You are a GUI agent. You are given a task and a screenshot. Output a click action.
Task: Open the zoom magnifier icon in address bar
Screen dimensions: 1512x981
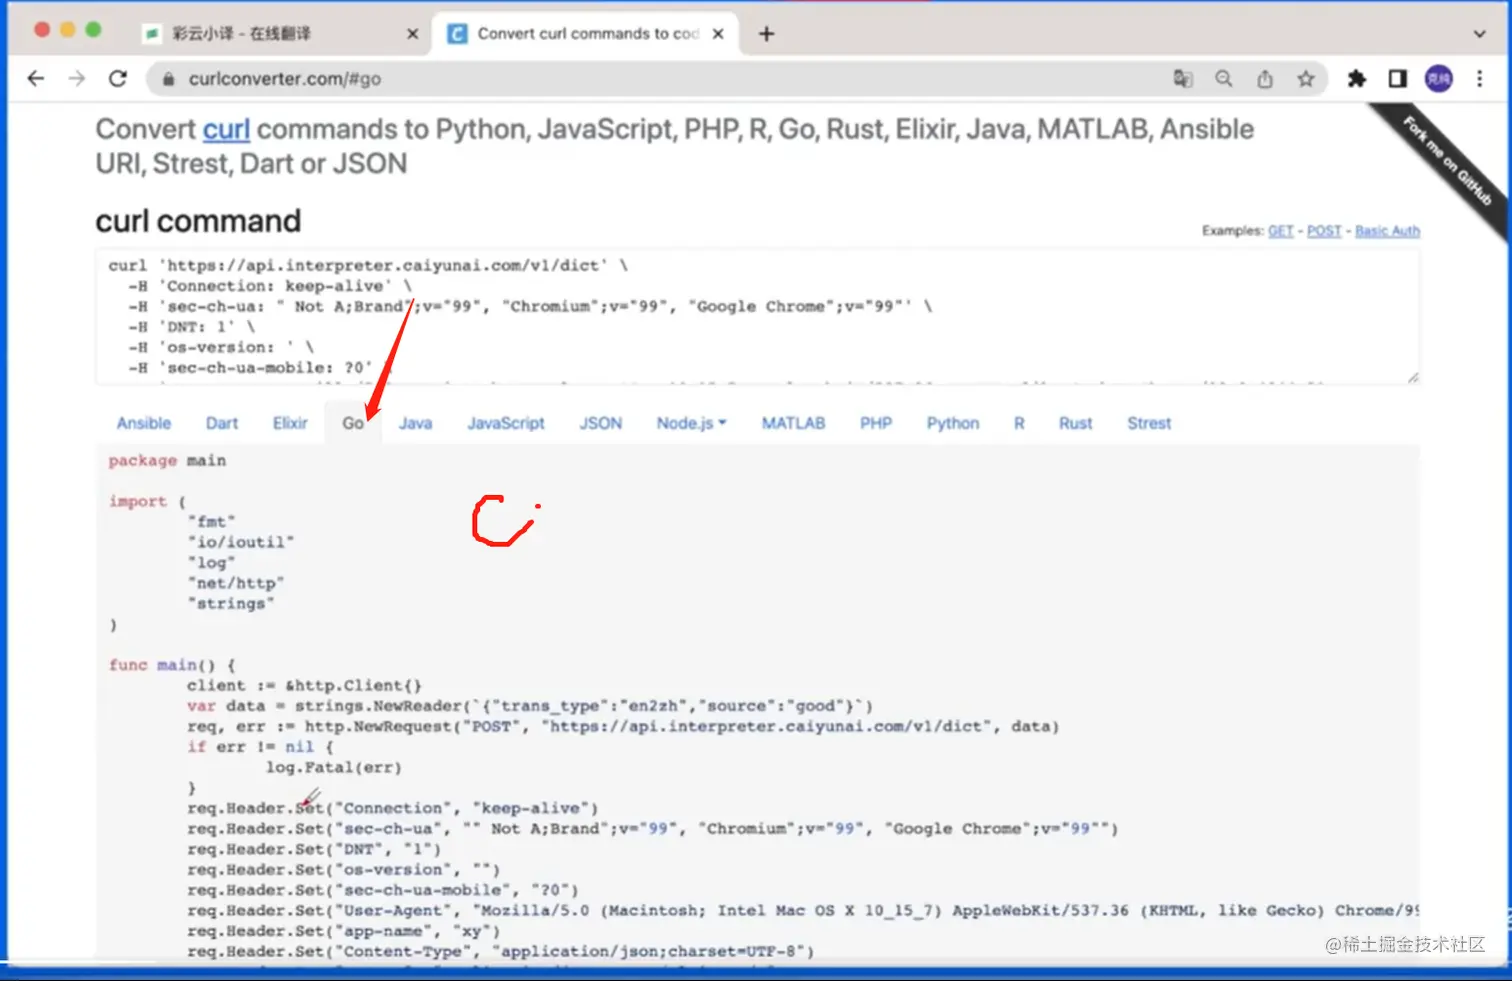tap(1224, 79)
